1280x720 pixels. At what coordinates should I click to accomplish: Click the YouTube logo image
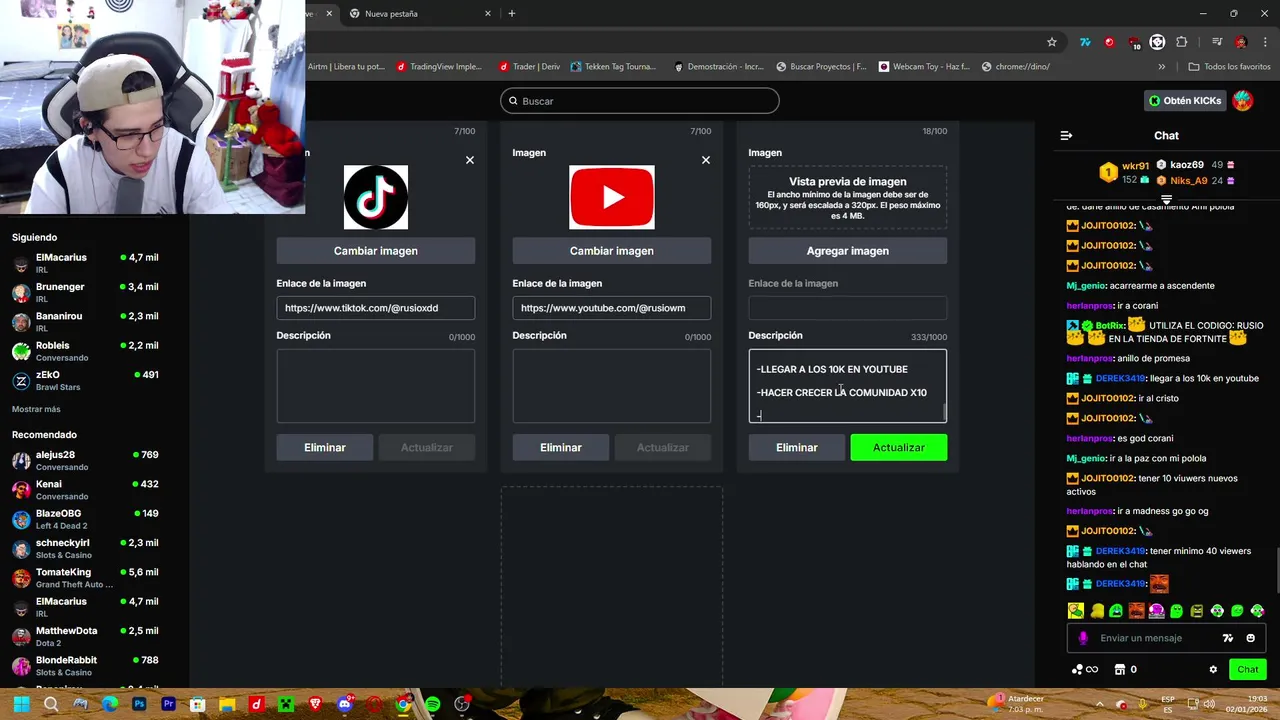click(612, 198)
